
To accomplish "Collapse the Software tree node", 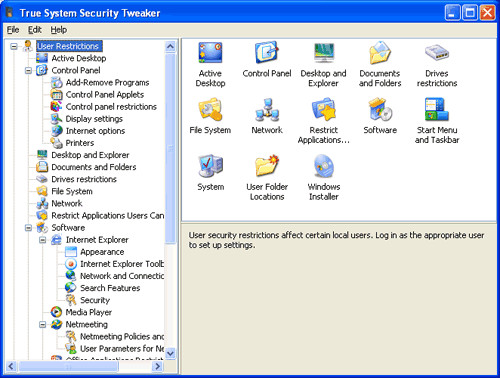I will (x=28, y=228).
